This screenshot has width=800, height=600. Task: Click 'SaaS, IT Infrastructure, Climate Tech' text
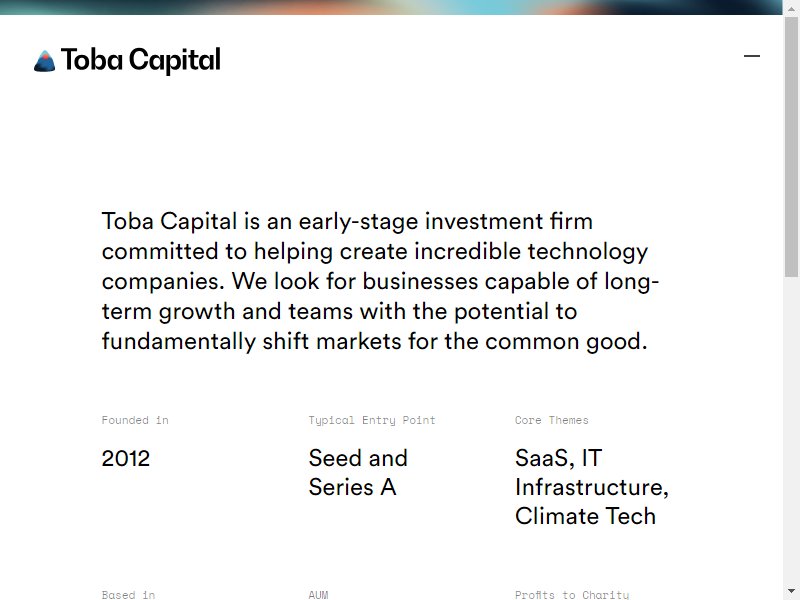pyautogui.click(x=592, y=487)
